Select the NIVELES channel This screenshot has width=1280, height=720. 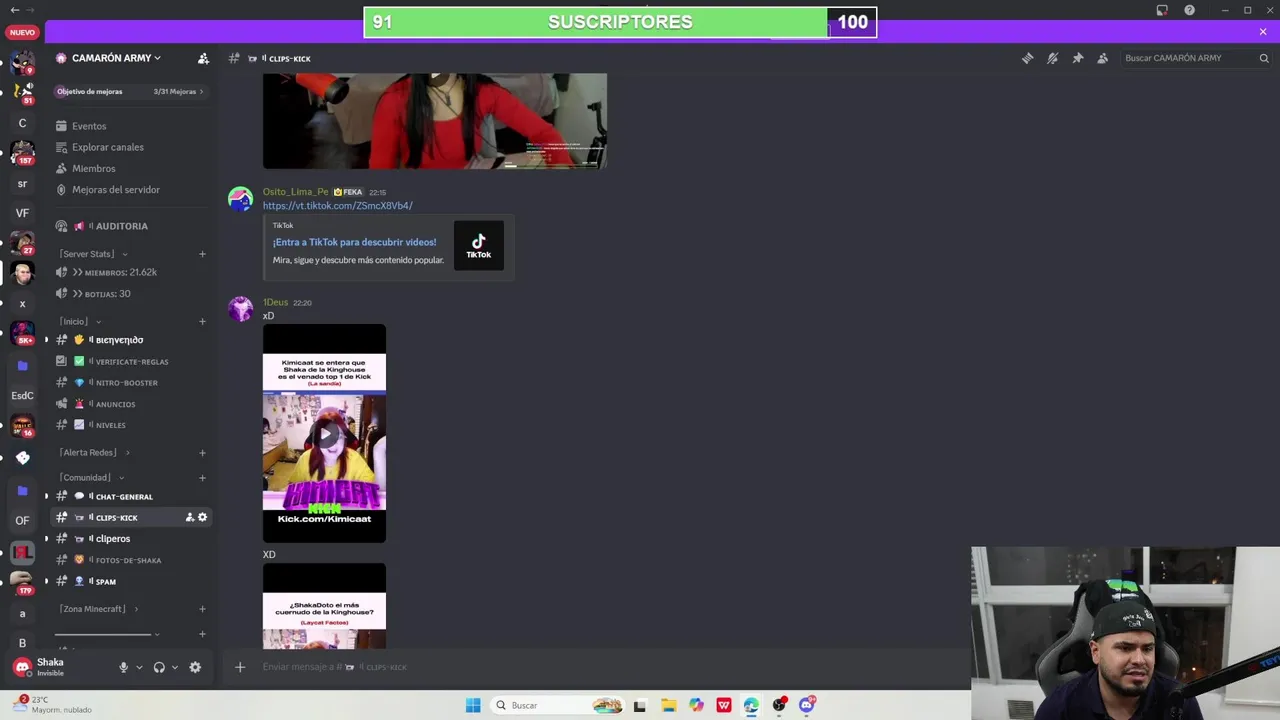click(x=131, y=425)
